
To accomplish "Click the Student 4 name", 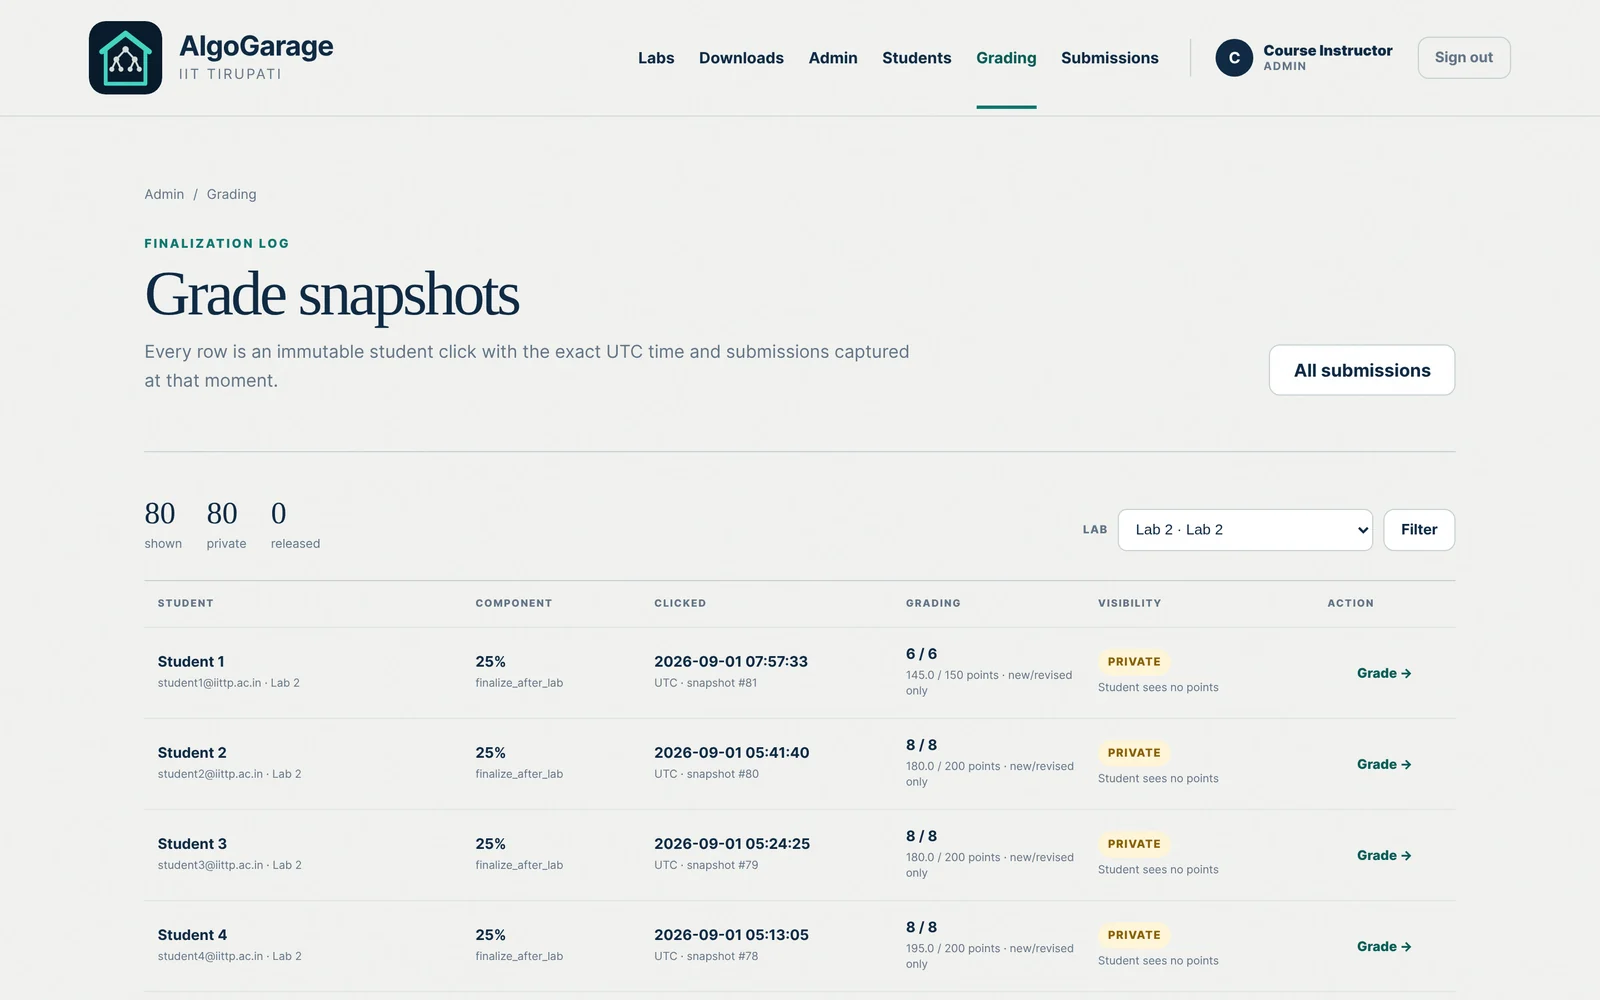I will click(x=192, y=934).
